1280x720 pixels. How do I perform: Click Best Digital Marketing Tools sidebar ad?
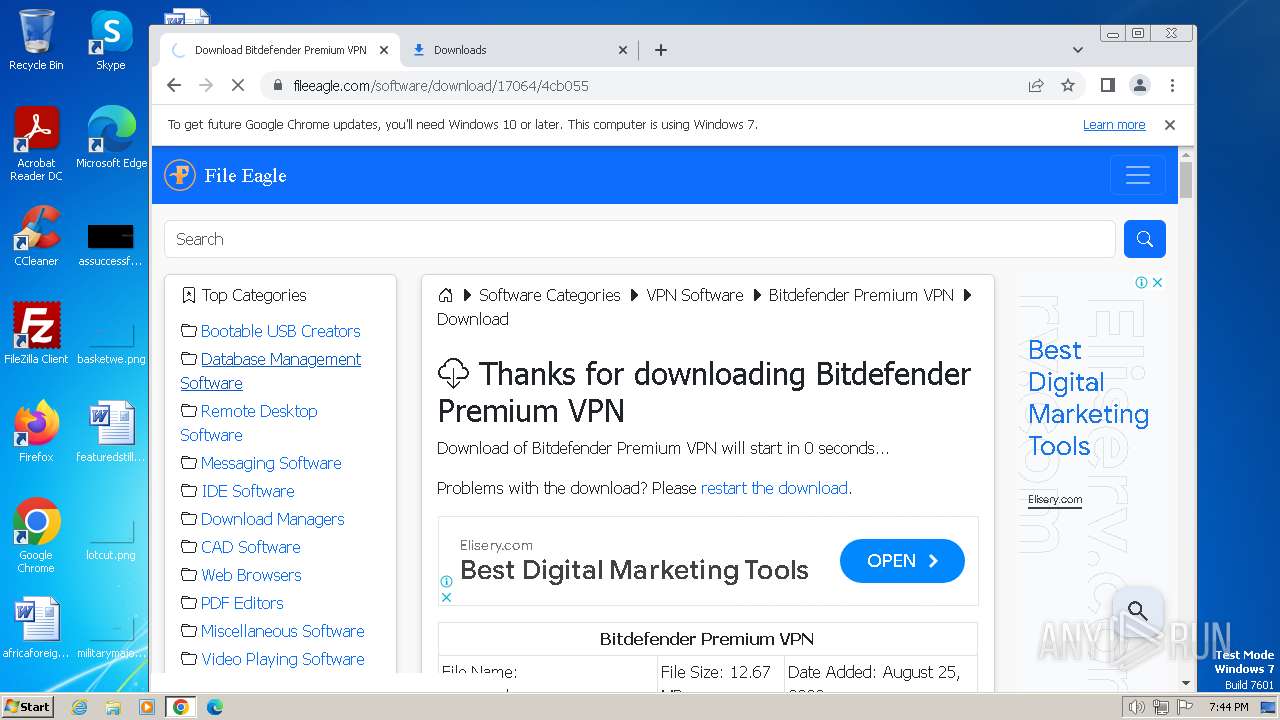point(1088,398)
